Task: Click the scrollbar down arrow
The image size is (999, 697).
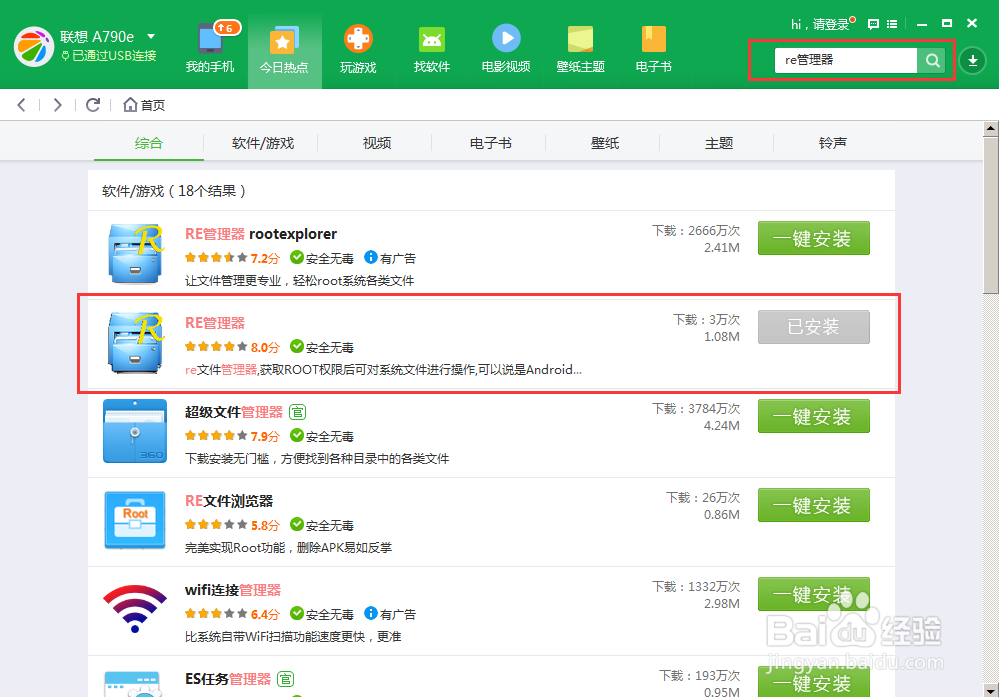Action: click(991, 689)
